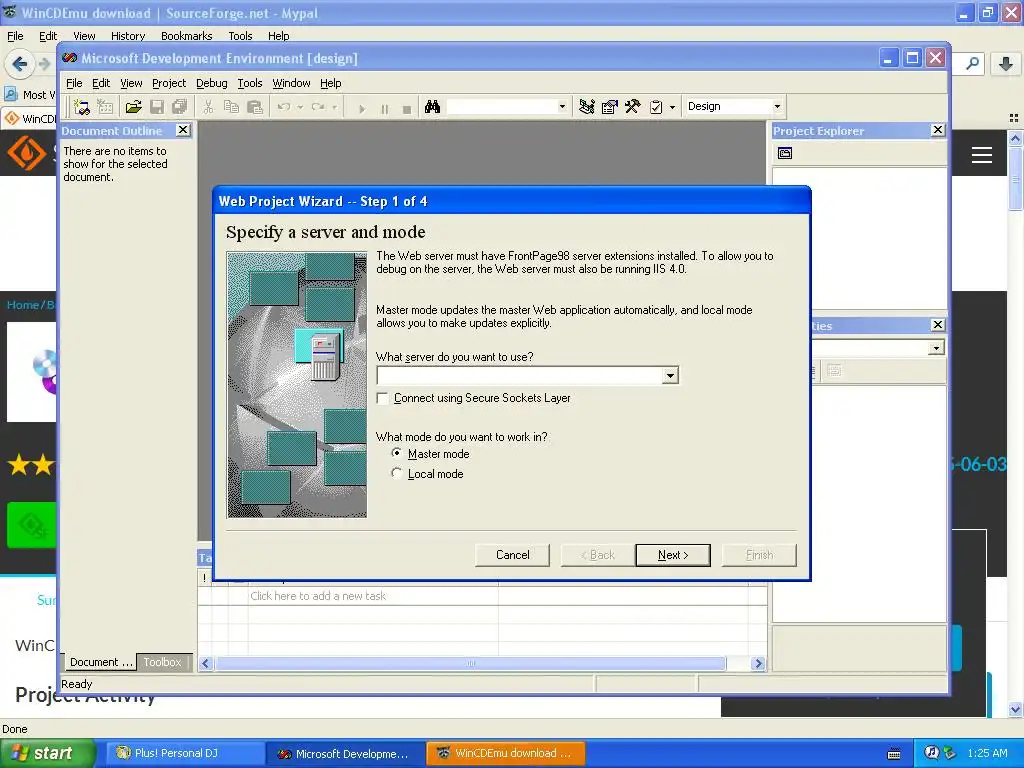
Task: Click the Windows start button
Action: [47, 753]
